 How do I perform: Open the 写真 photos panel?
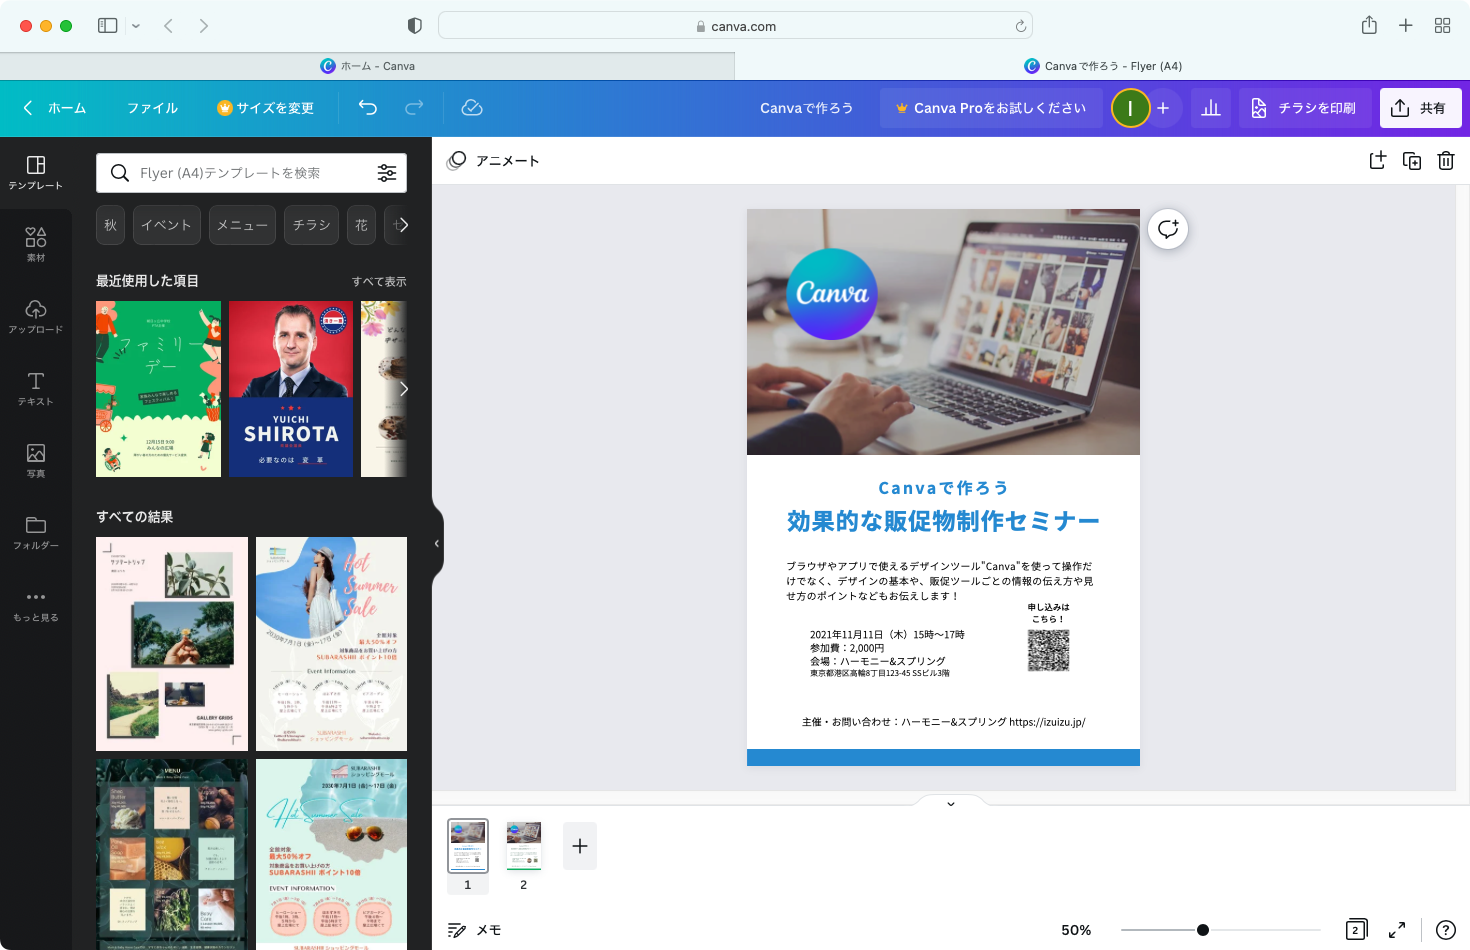click(x=36, y=461)
